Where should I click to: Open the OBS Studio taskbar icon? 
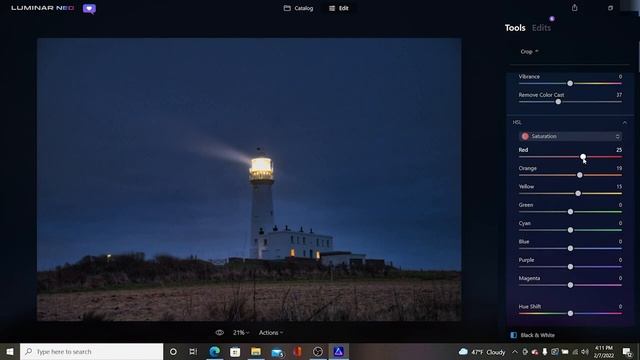[318, 351]
